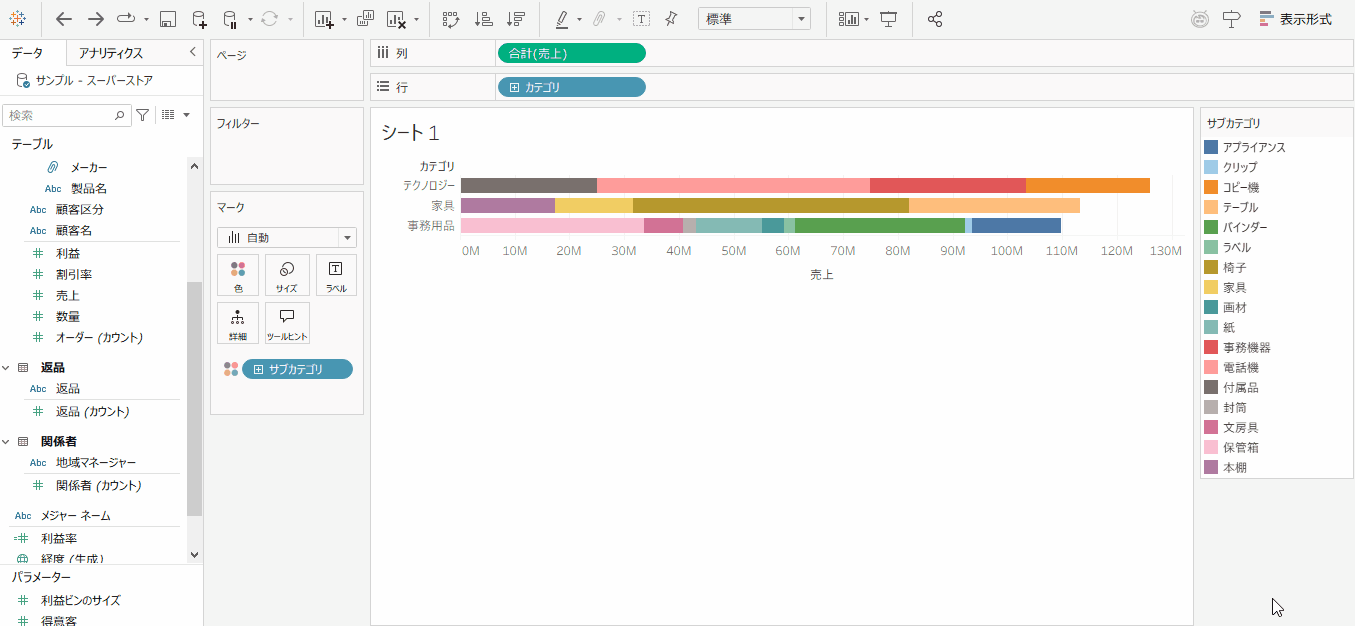Sort bars in ascending order
The height and width of the screenshot is (626, 1355).
pyautogui.click(x=483, y=19)
